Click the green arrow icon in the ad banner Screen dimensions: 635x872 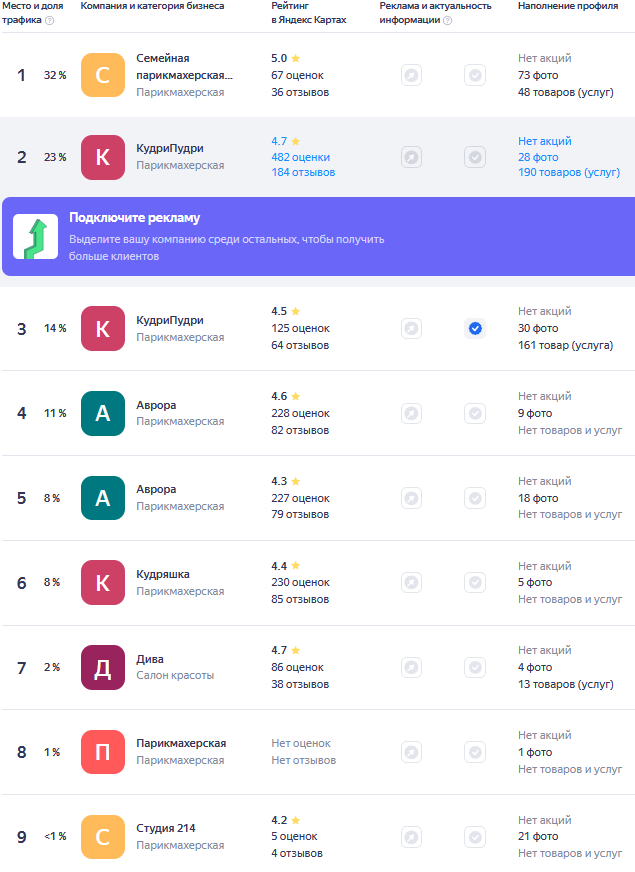35,236
